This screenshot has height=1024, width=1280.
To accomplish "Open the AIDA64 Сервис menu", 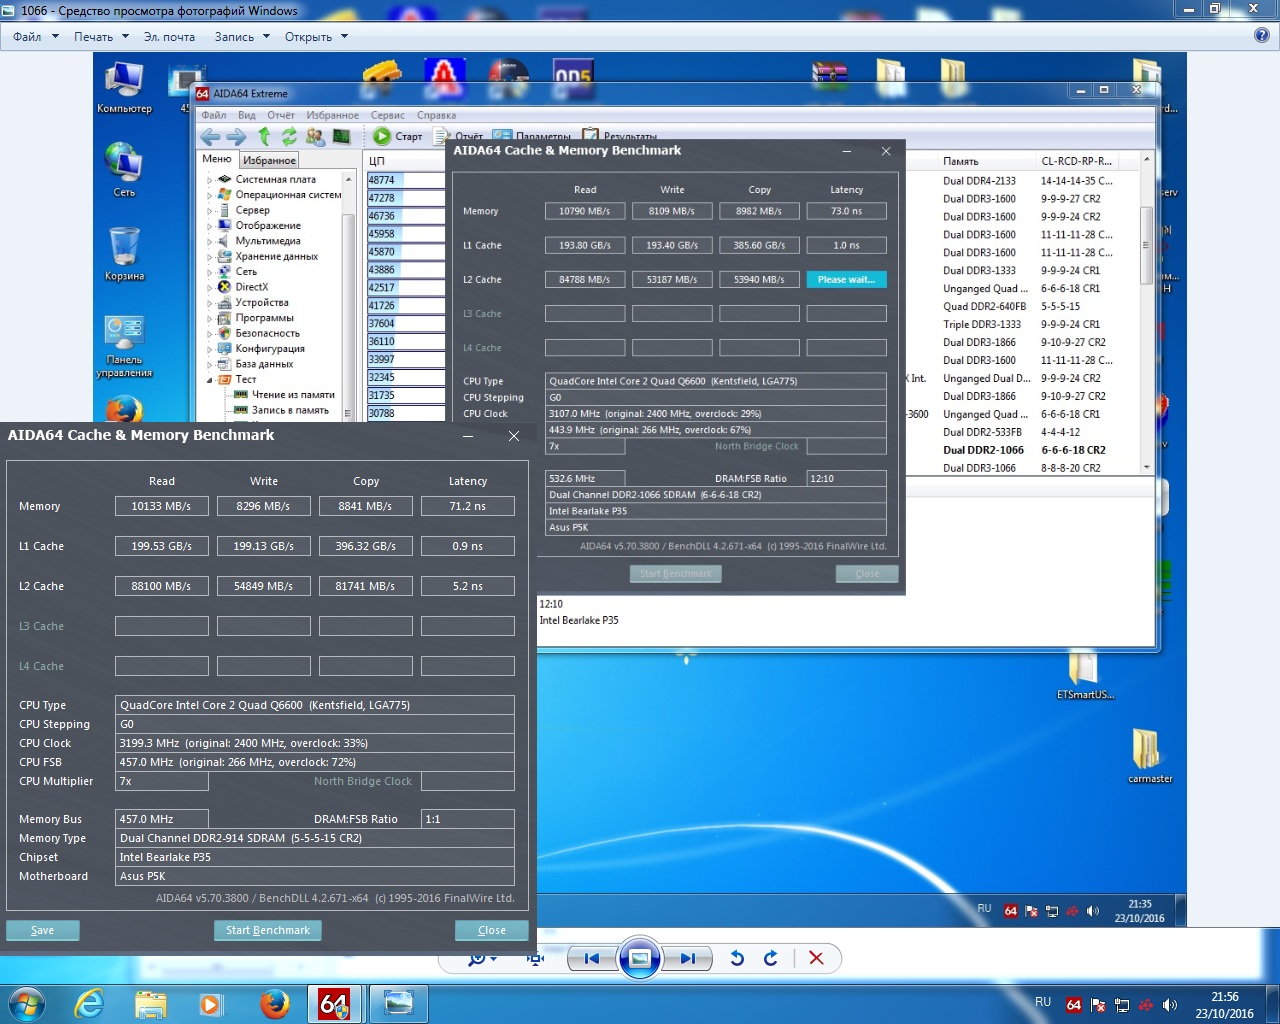I will coord(388,115).
